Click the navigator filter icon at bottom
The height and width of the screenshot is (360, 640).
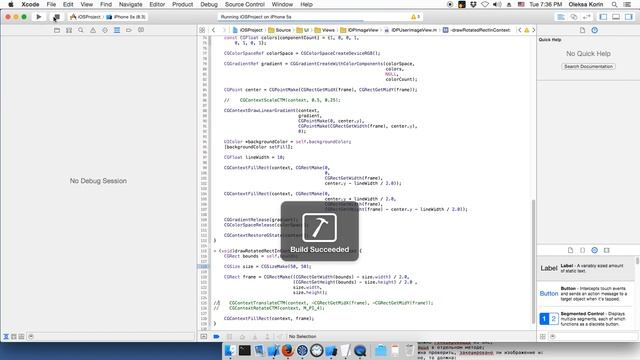pyautogui.click(x=31, y=336)
